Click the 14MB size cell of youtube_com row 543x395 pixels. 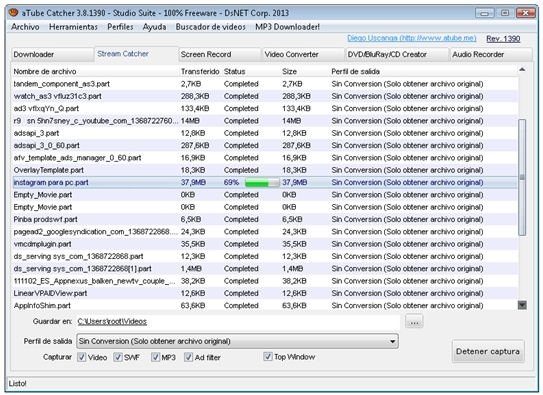[291, 121]
